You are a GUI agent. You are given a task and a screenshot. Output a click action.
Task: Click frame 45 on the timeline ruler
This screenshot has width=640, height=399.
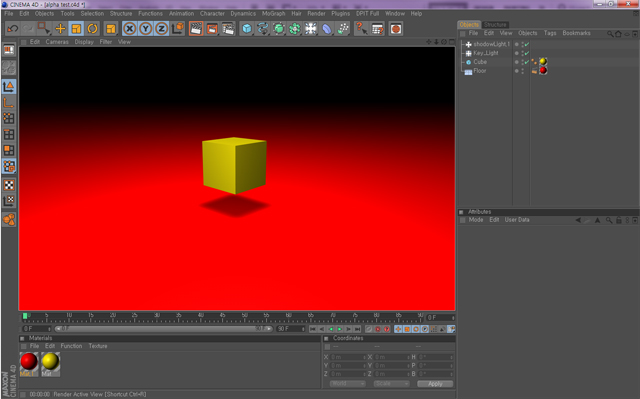(222, 317)
